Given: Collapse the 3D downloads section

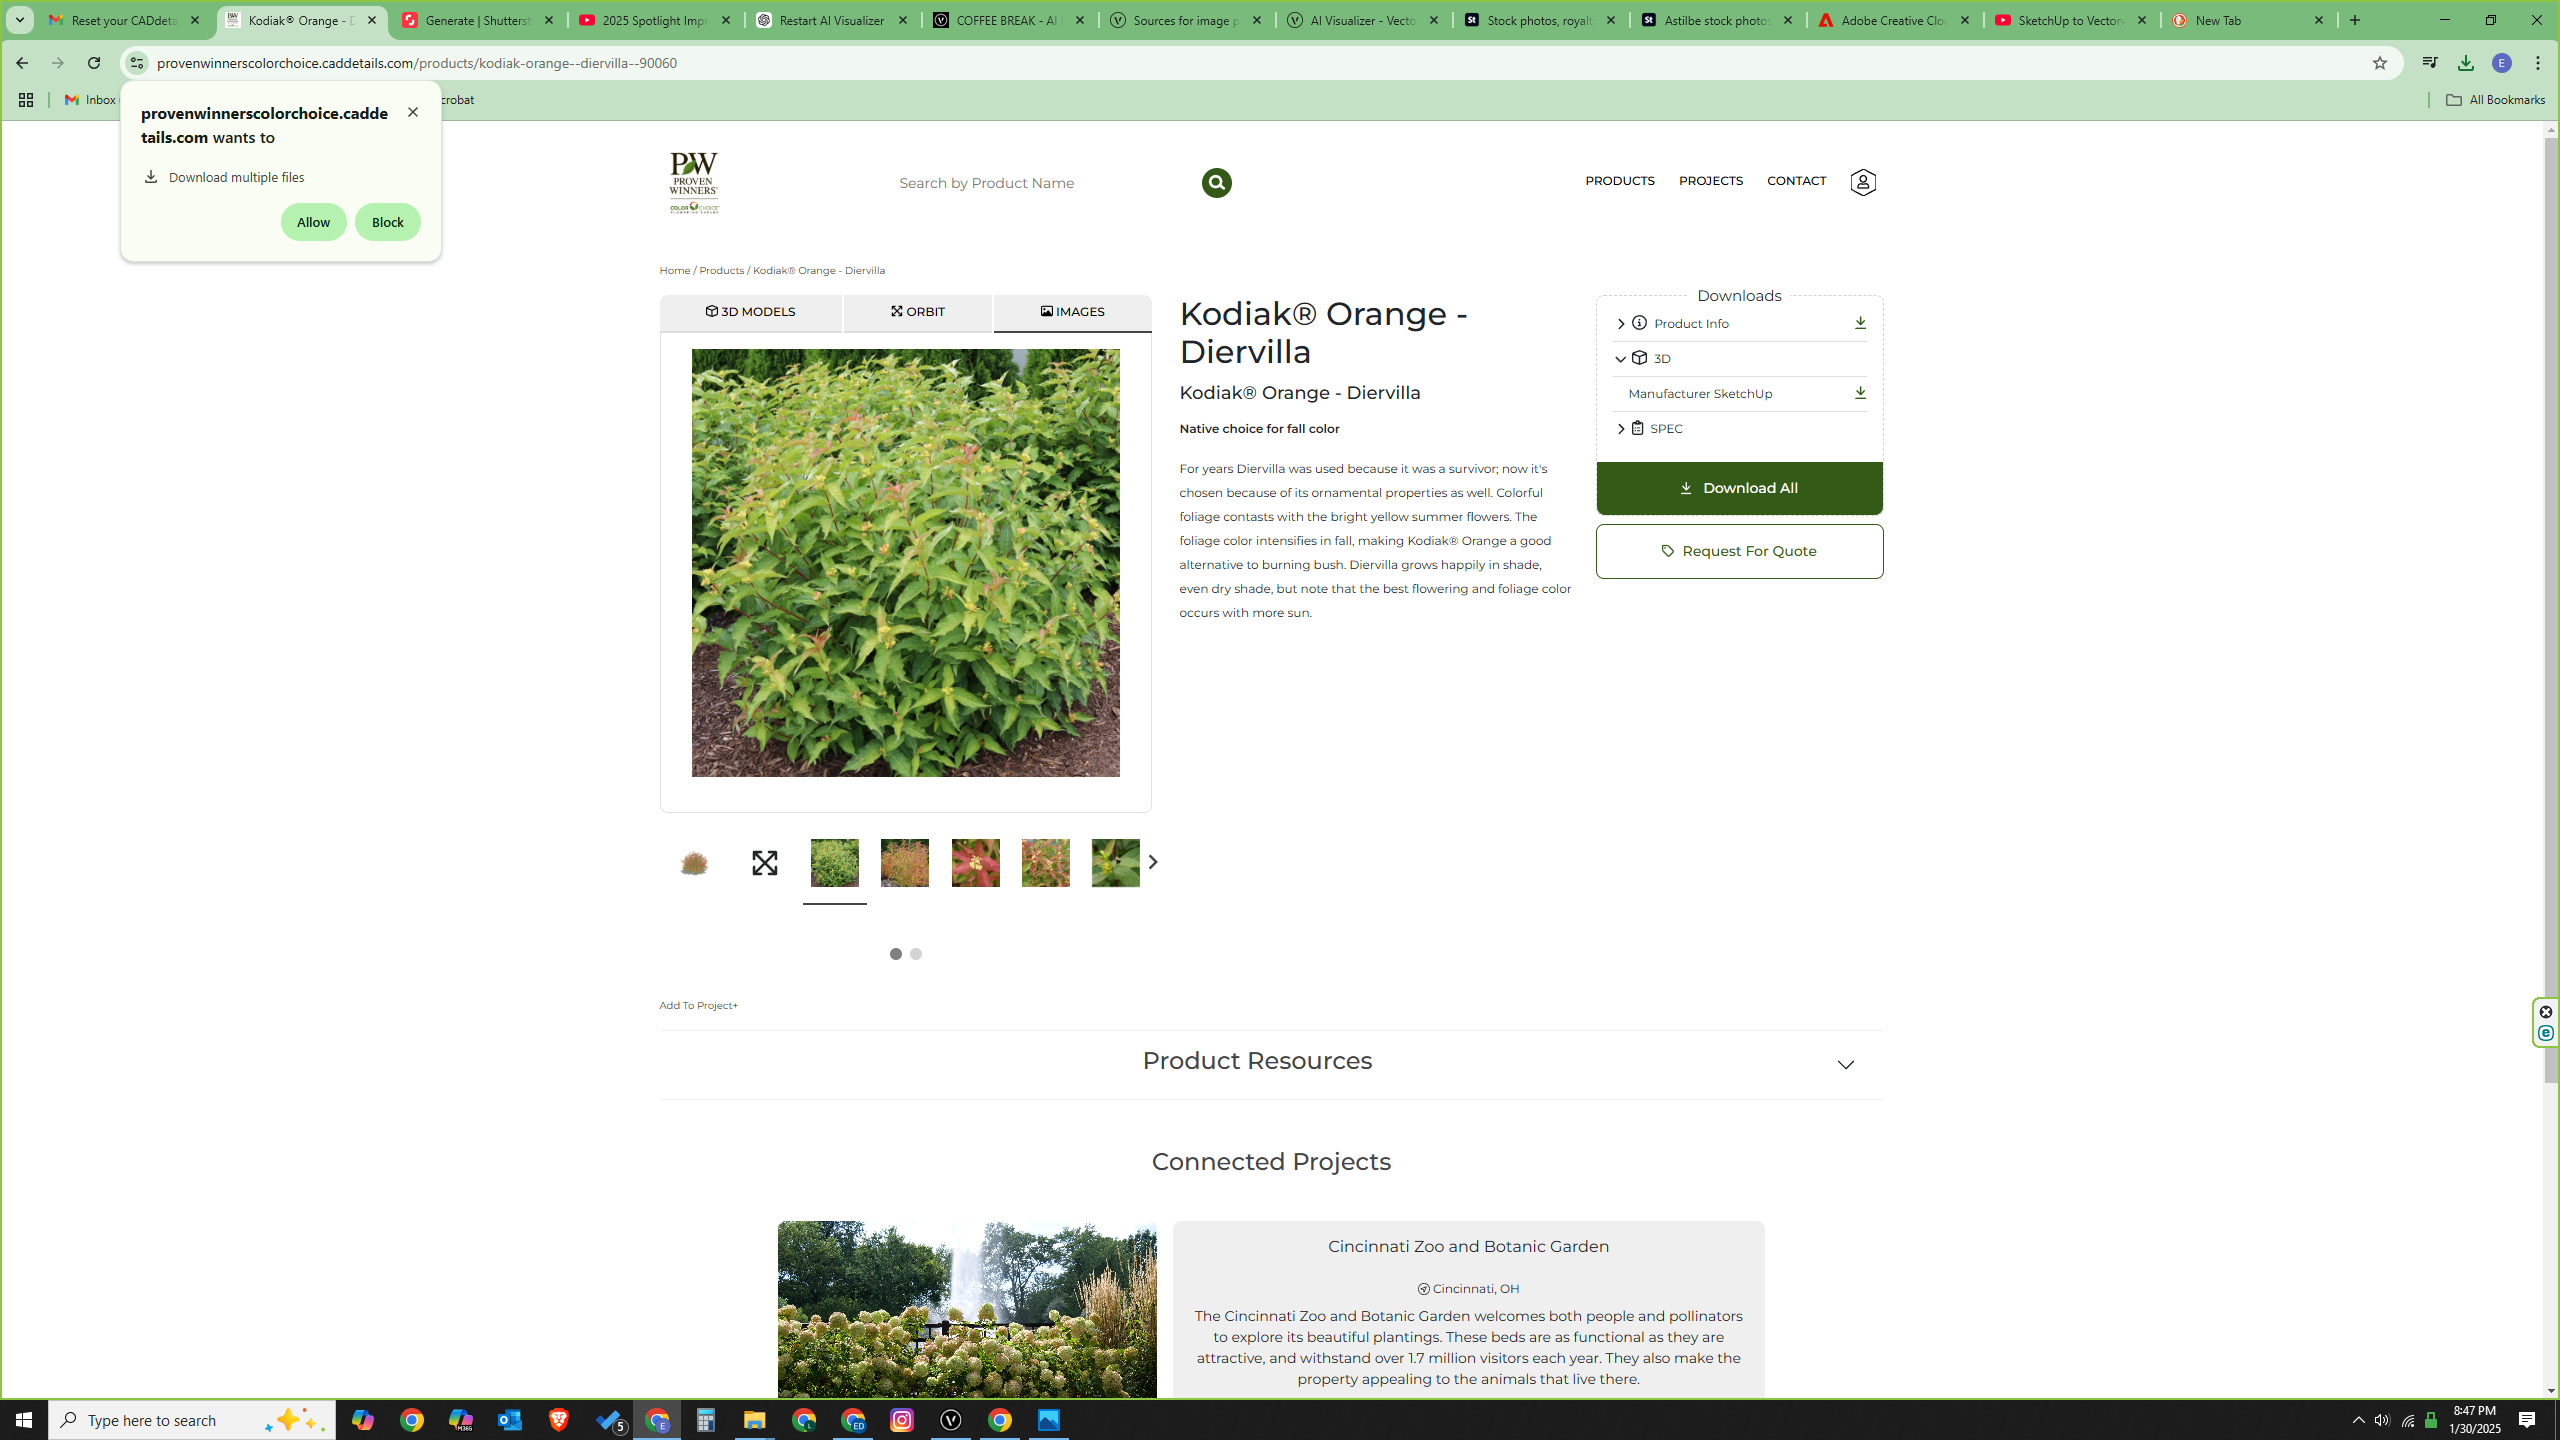Looking at the screenshot, I should pyautogui.click(x=1620, y=359).
